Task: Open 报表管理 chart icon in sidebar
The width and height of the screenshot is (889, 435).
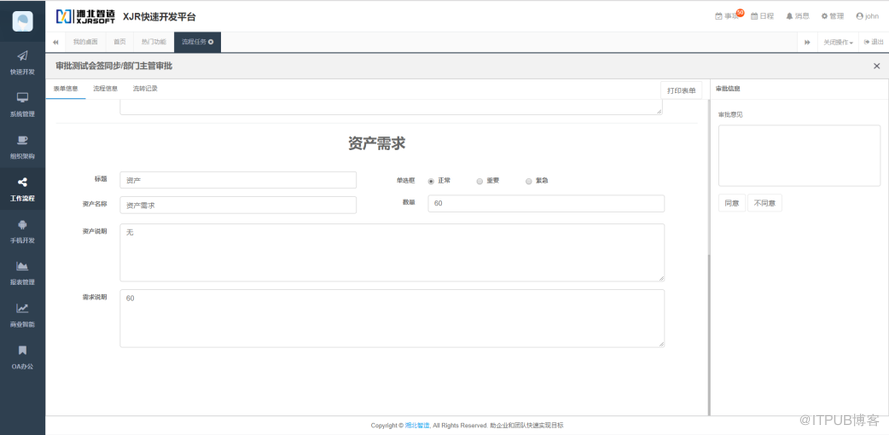Action: point(22,270)
